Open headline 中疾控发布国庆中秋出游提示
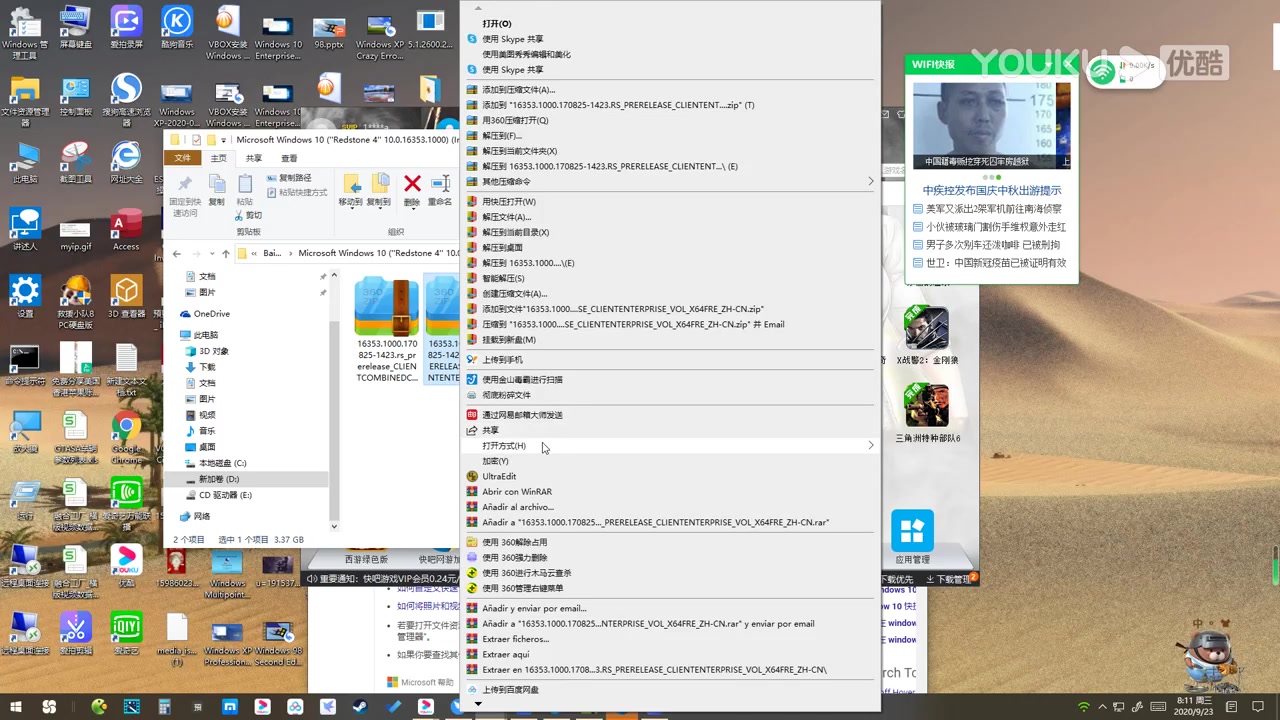The width and height of the screenshot is (1280, 720). click(x=991, y=190)
